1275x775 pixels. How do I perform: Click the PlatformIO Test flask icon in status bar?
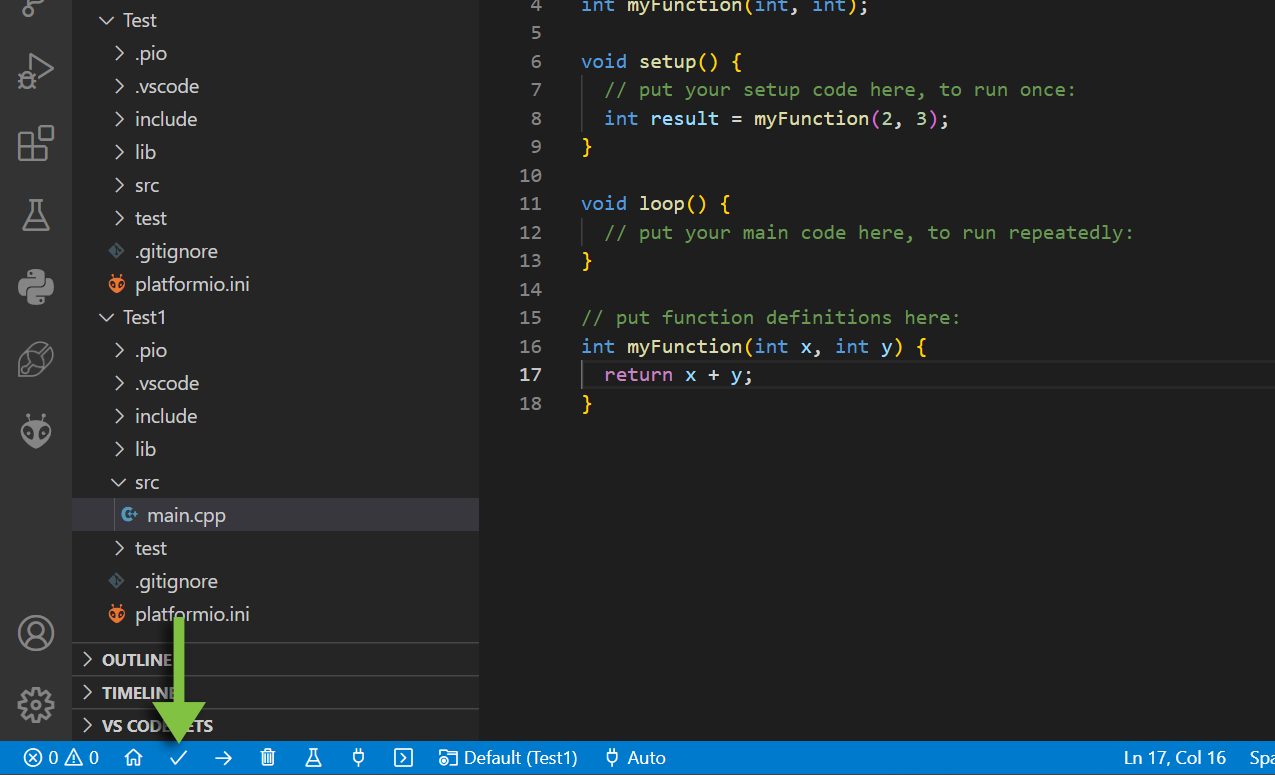[x=313, y=758]
